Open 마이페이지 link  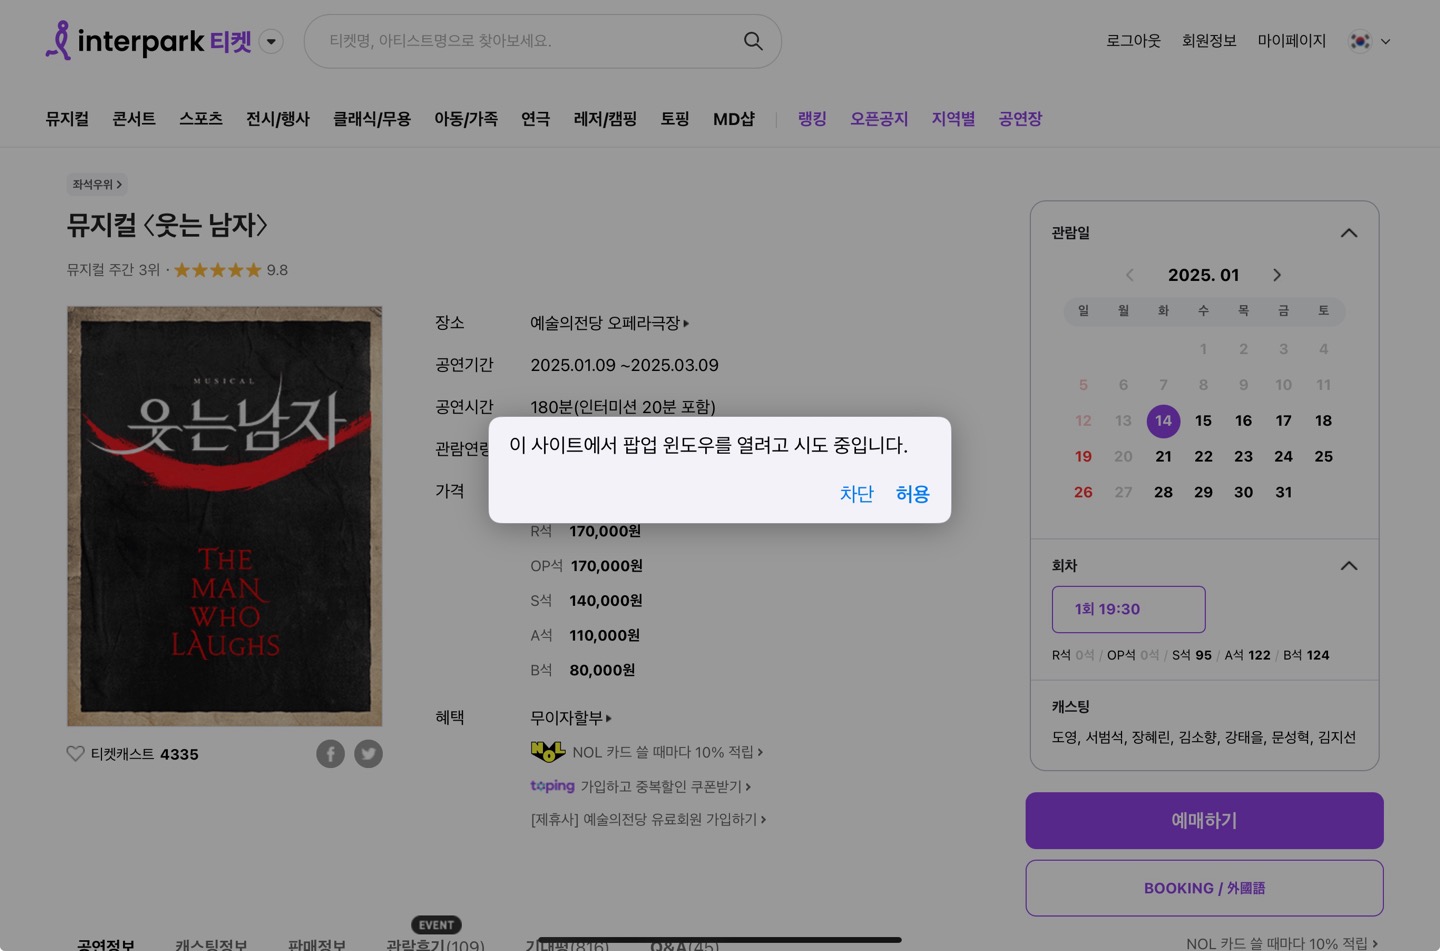click(x=1291, y=41)
